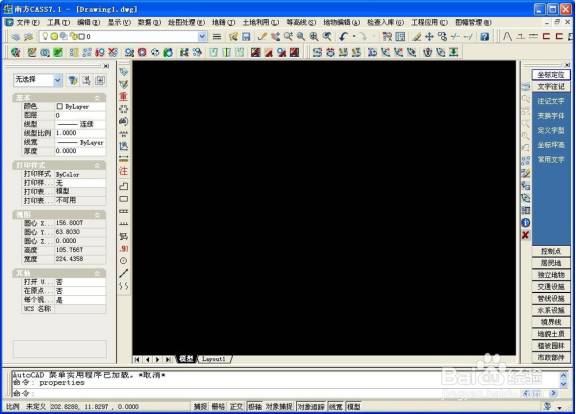Screen dimensions: 576x414
Task: Click the 颜色 ByLayer color swatch field
Action: 80,106
